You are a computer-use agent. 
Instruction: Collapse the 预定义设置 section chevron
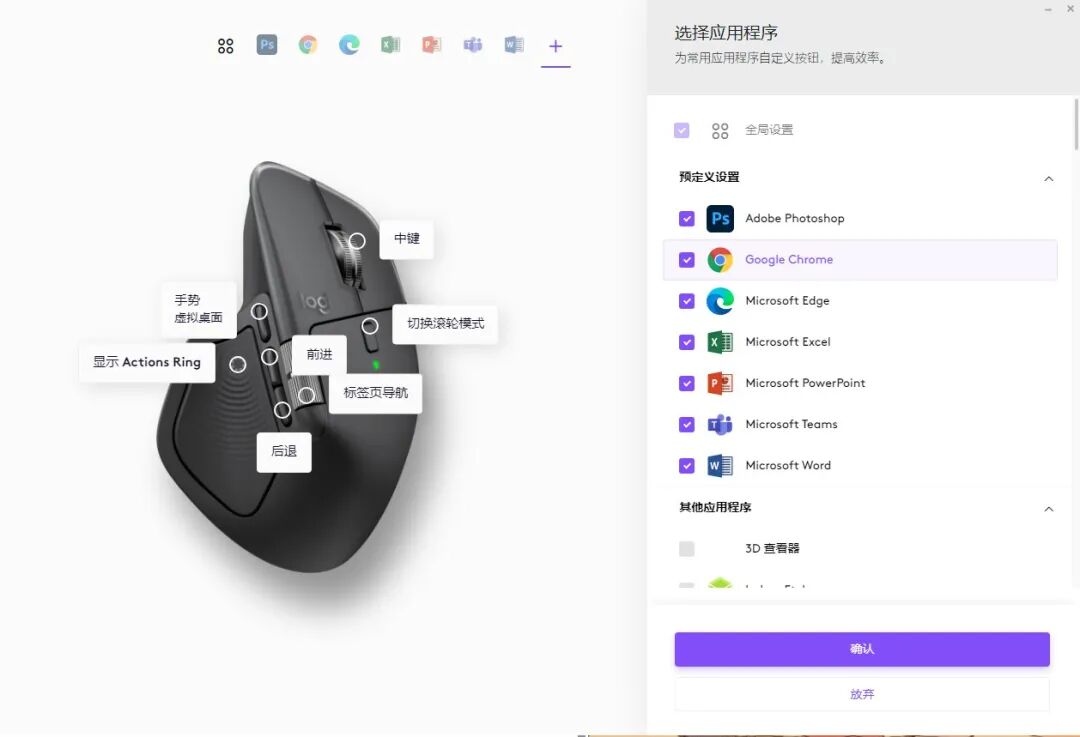pyautogui.click(x=1048, y=178)
